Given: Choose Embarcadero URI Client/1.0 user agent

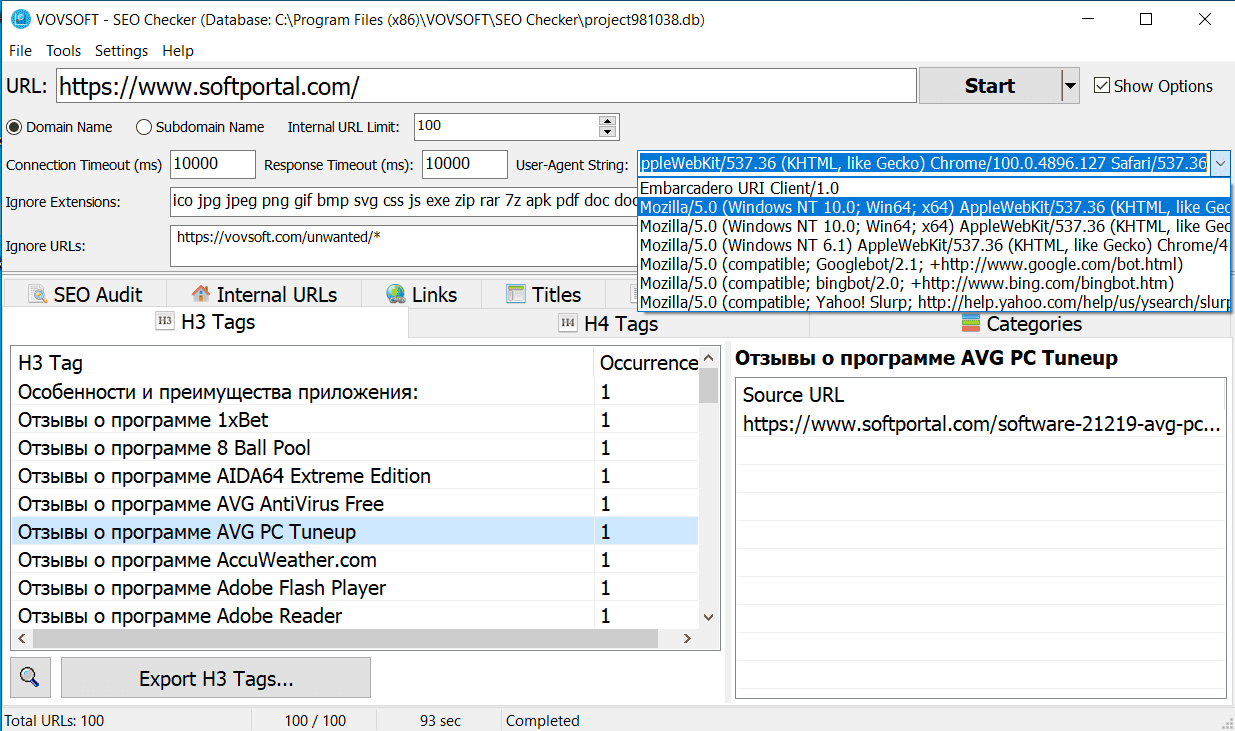Looking at the screenshot, I should tap(933, 188).
